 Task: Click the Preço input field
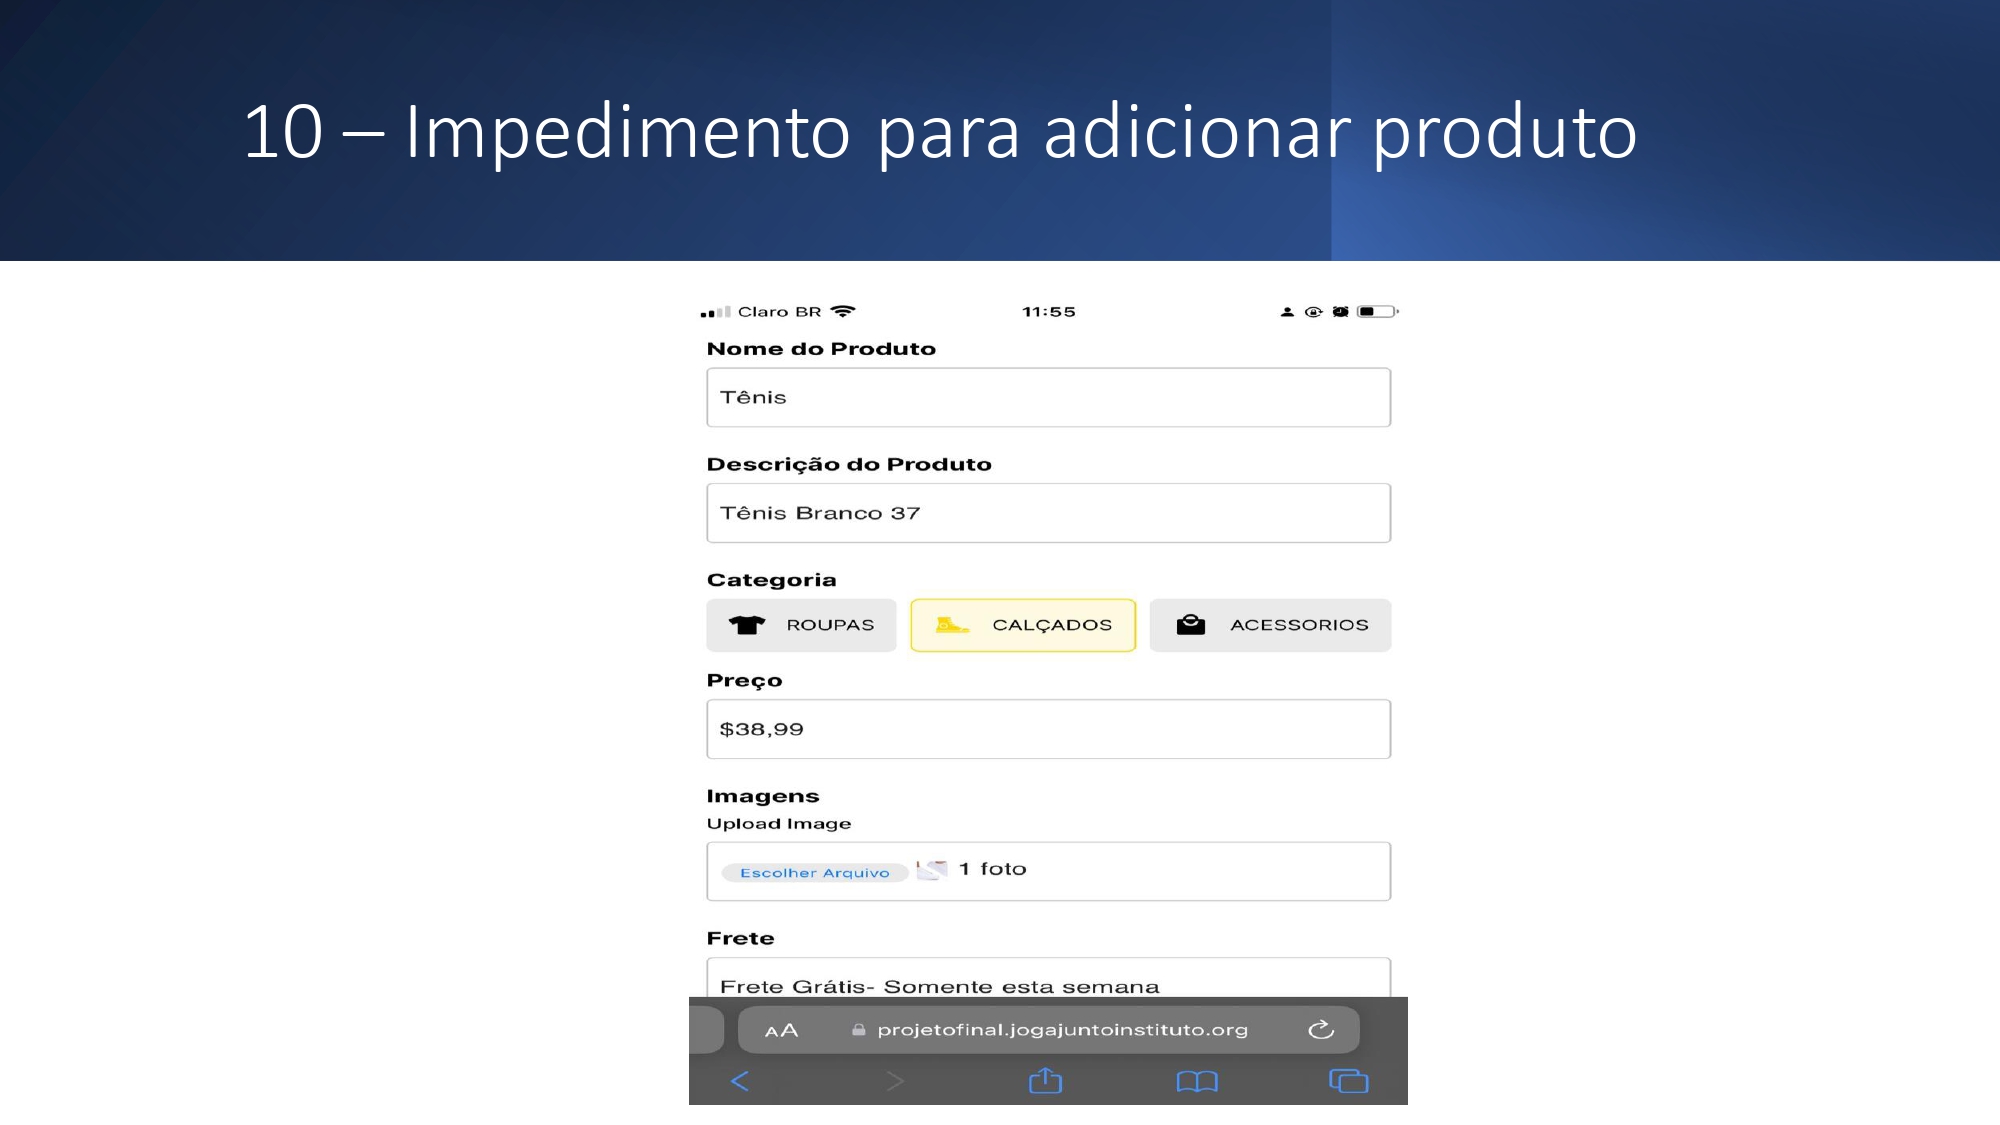point(1048,729)
